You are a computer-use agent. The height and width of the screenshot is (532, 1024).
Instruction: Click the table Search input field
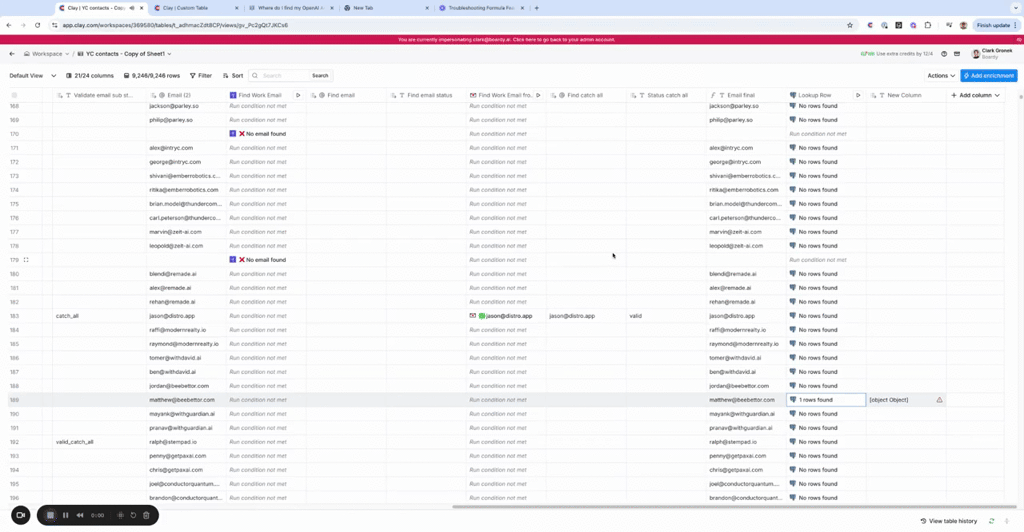point(282,75)
